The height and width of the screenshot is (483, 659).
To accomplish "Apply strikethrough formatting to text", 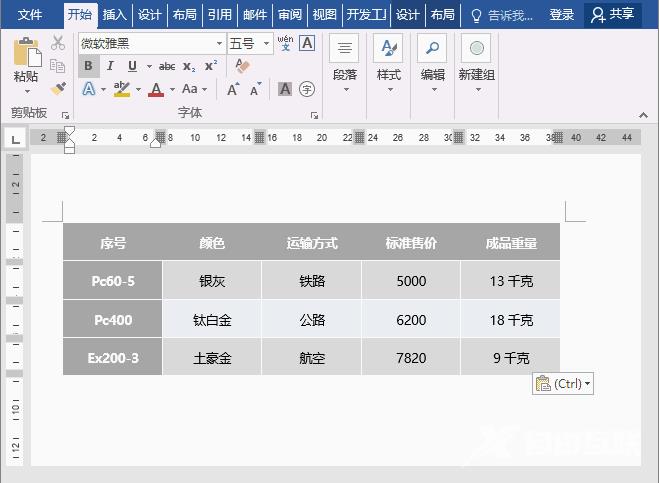I will coord(166,66).
